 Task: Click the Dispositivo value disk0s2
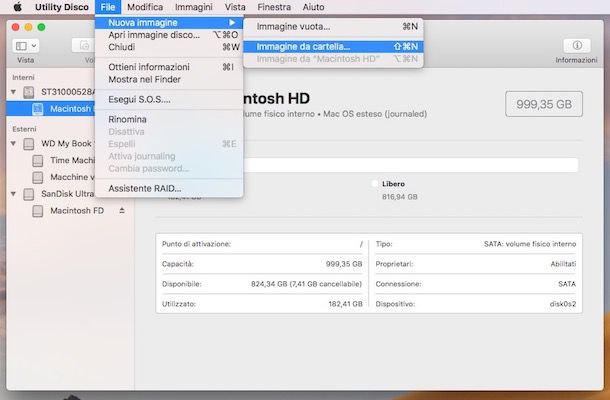(563, 304)
